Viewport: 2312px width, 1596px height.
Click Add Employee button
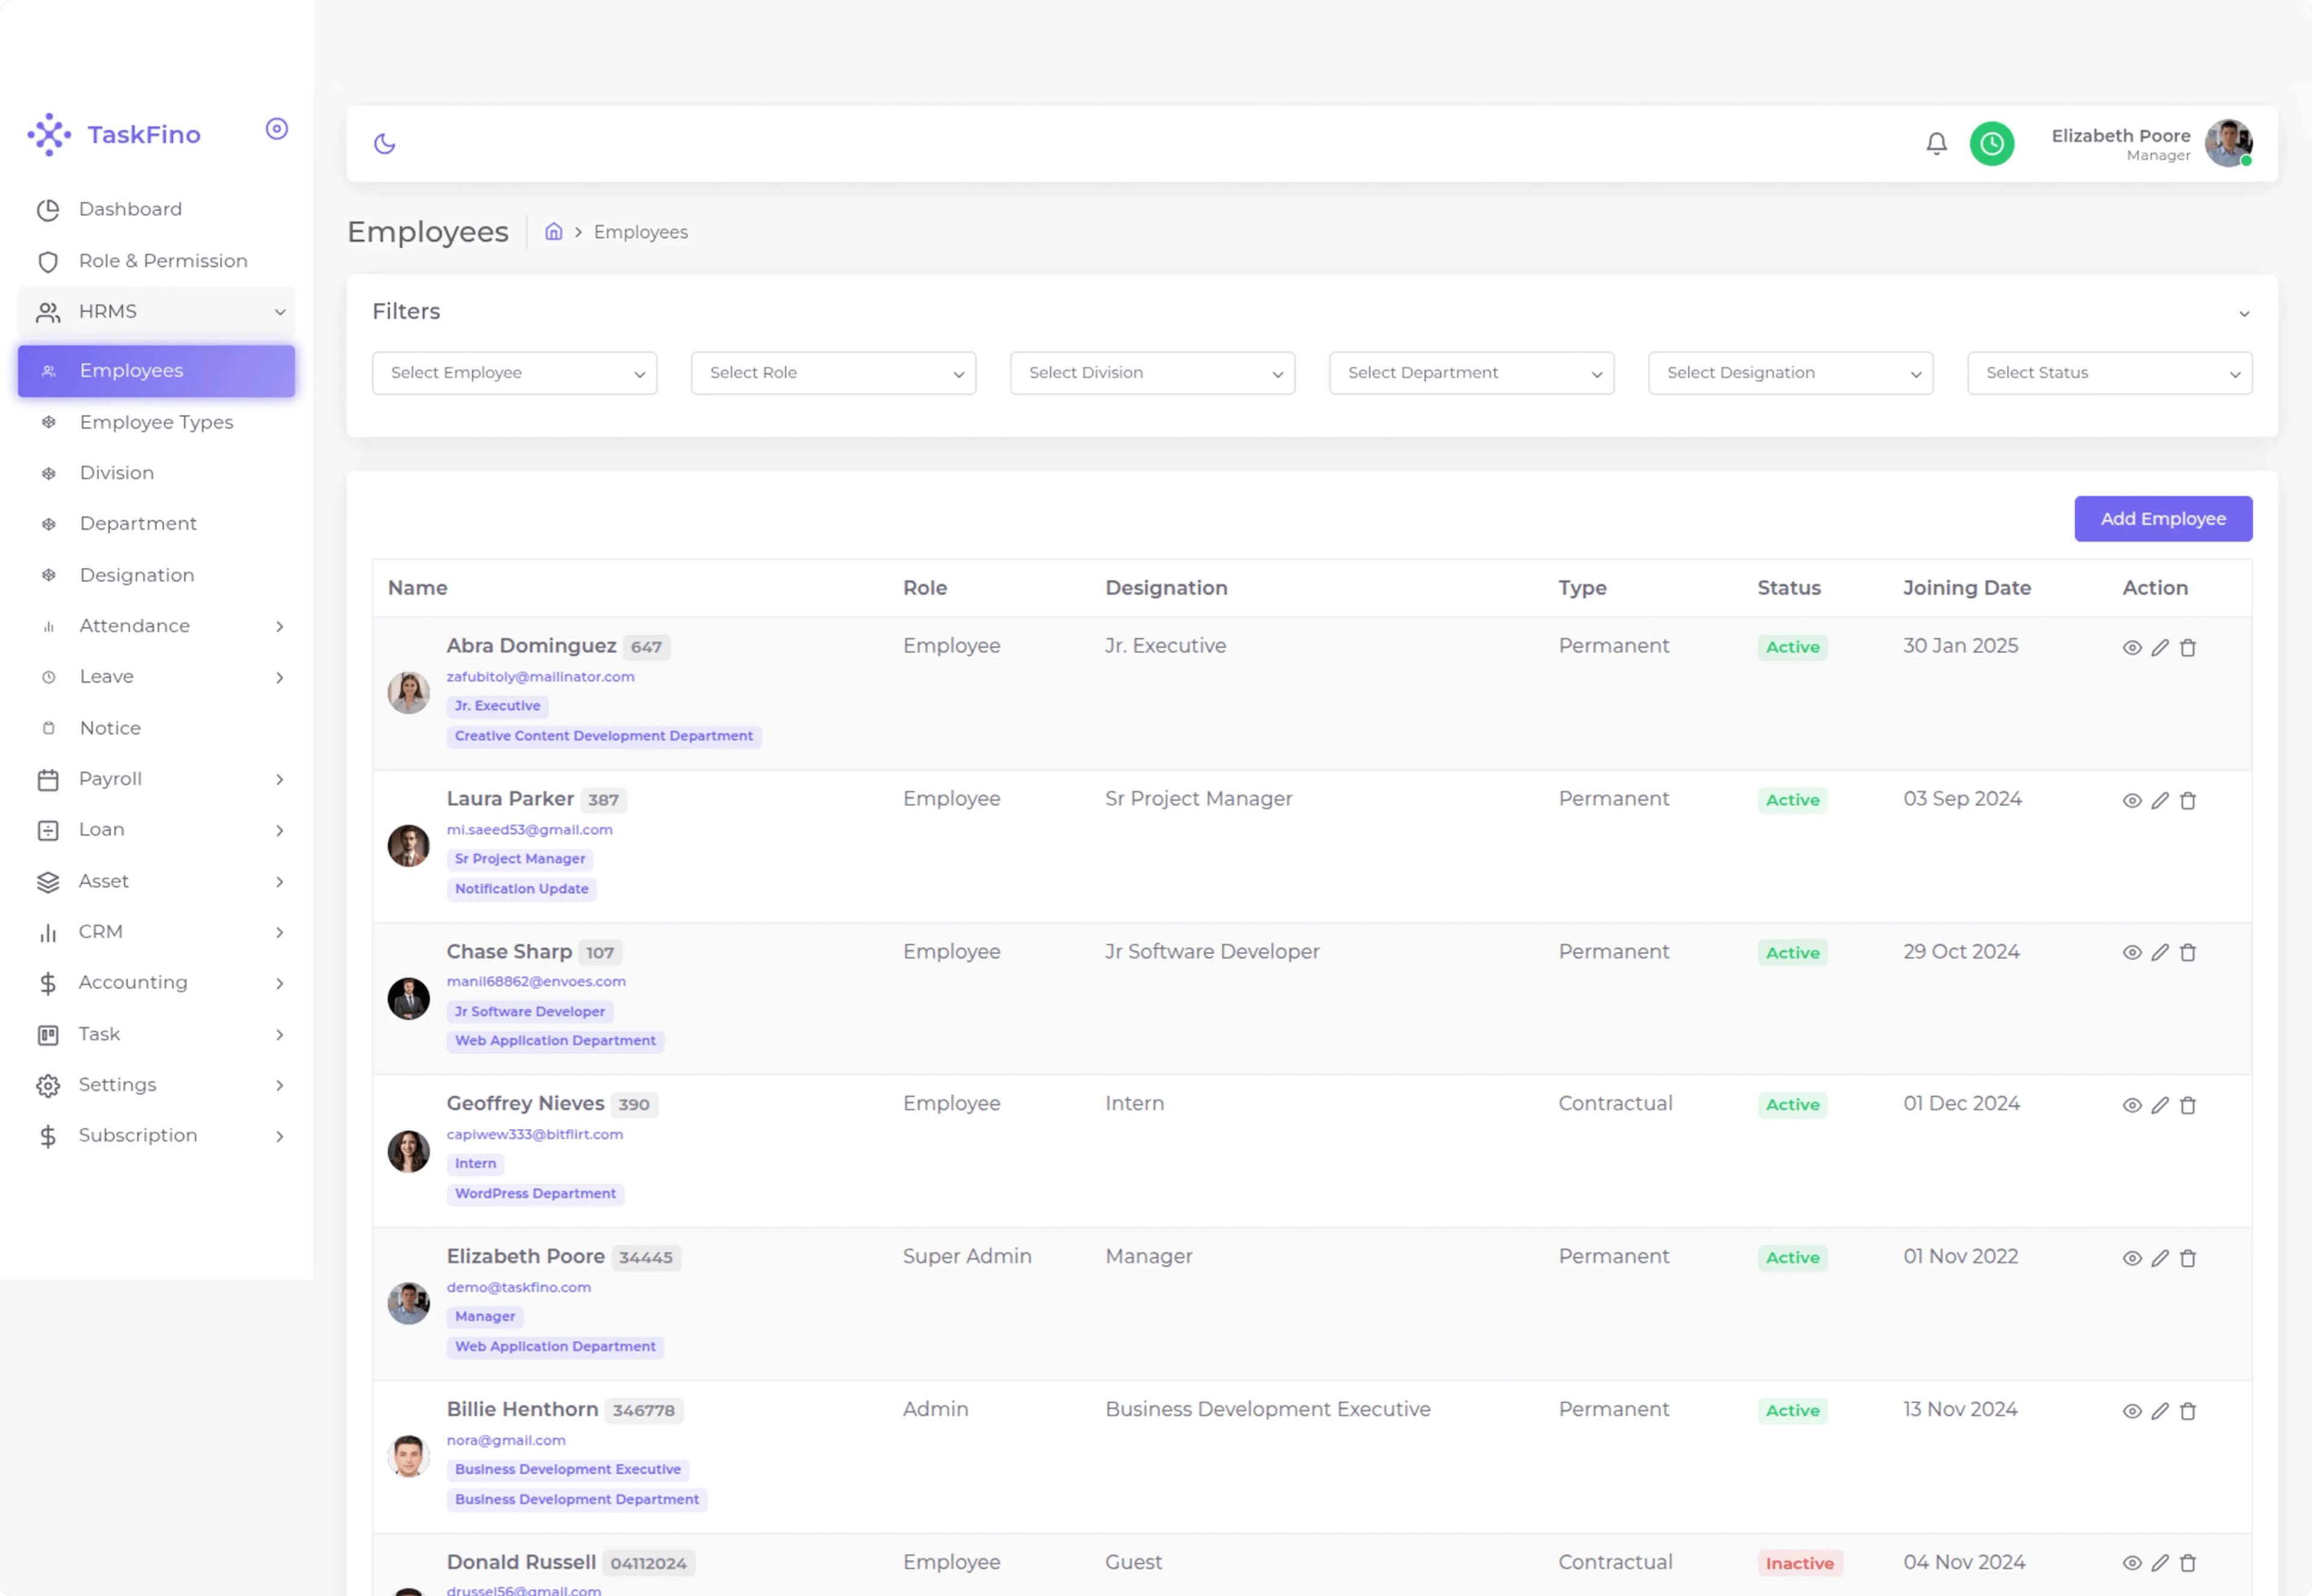[2162, 519]
